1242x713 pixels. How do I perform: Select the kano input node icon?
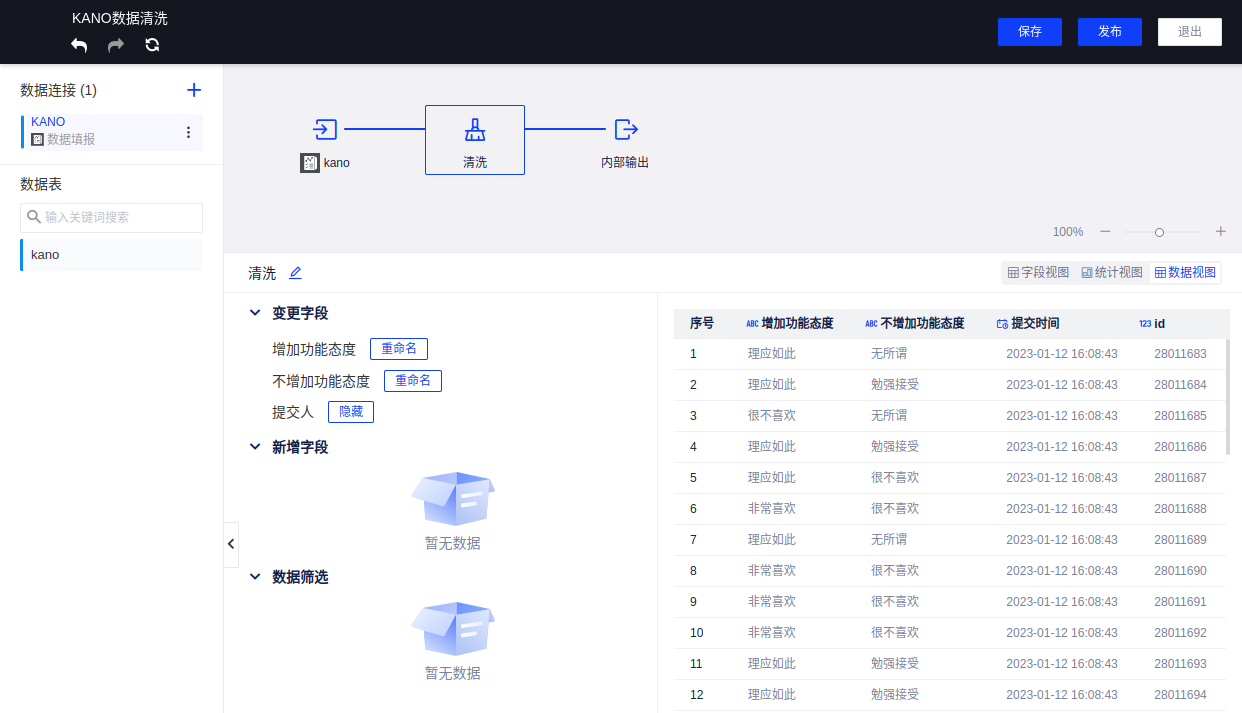[325, 129]
